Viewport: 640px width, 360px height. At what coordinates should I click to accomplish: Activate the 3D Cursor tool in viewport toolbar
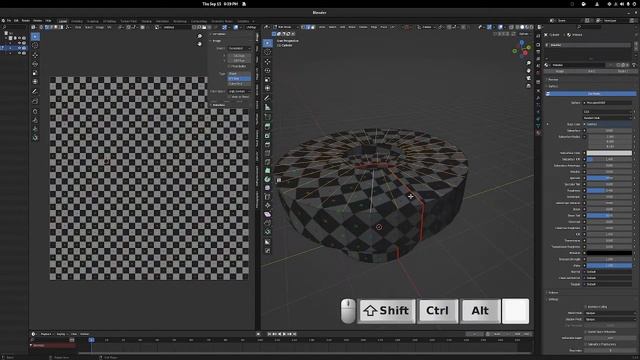coord(267,52)
